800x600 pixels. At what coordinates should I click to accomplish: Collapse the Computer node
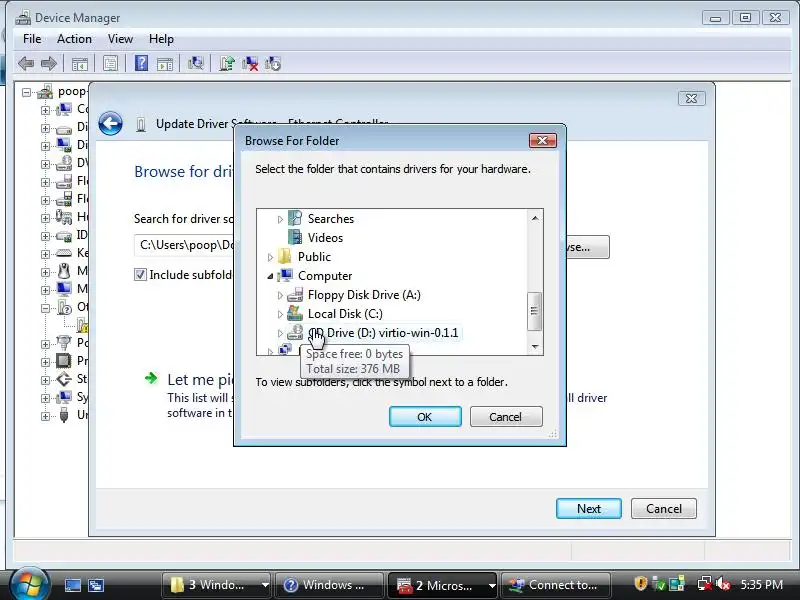(270, 276)
